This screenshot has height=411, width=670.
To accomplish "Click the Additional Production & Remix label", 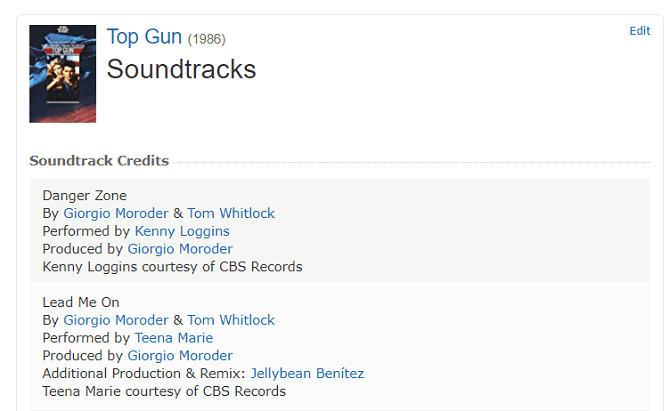I will click(x=143, y=374).
